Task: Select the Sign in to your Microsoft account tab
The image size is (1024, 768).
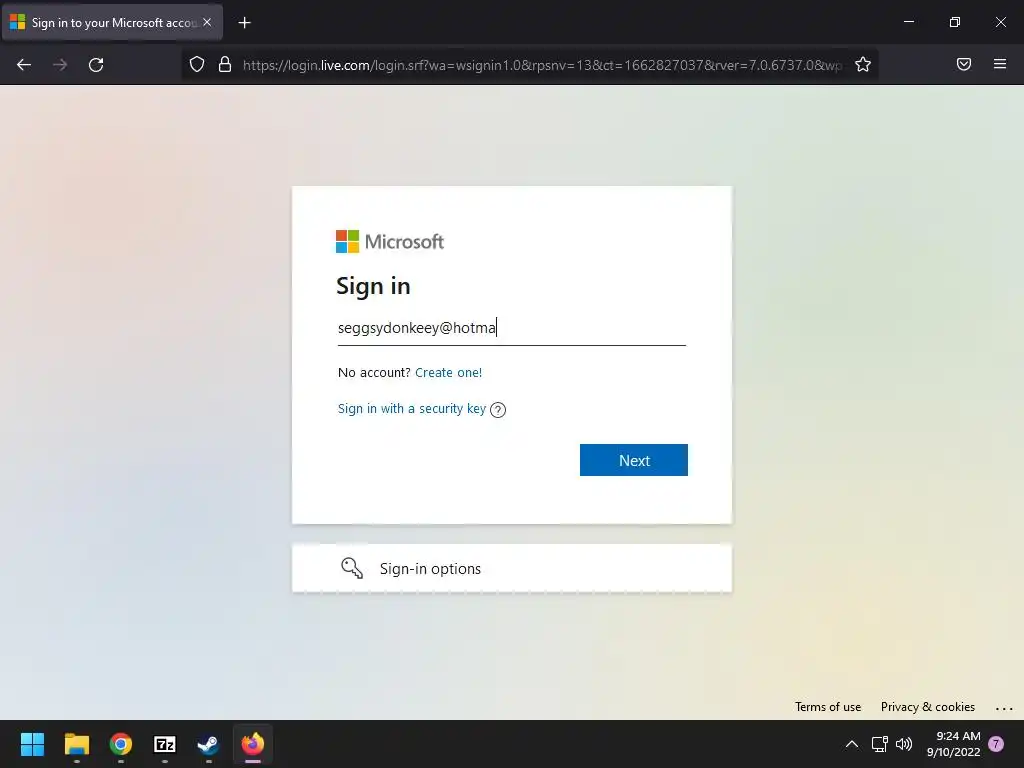Action: click(x=112, y=22)
